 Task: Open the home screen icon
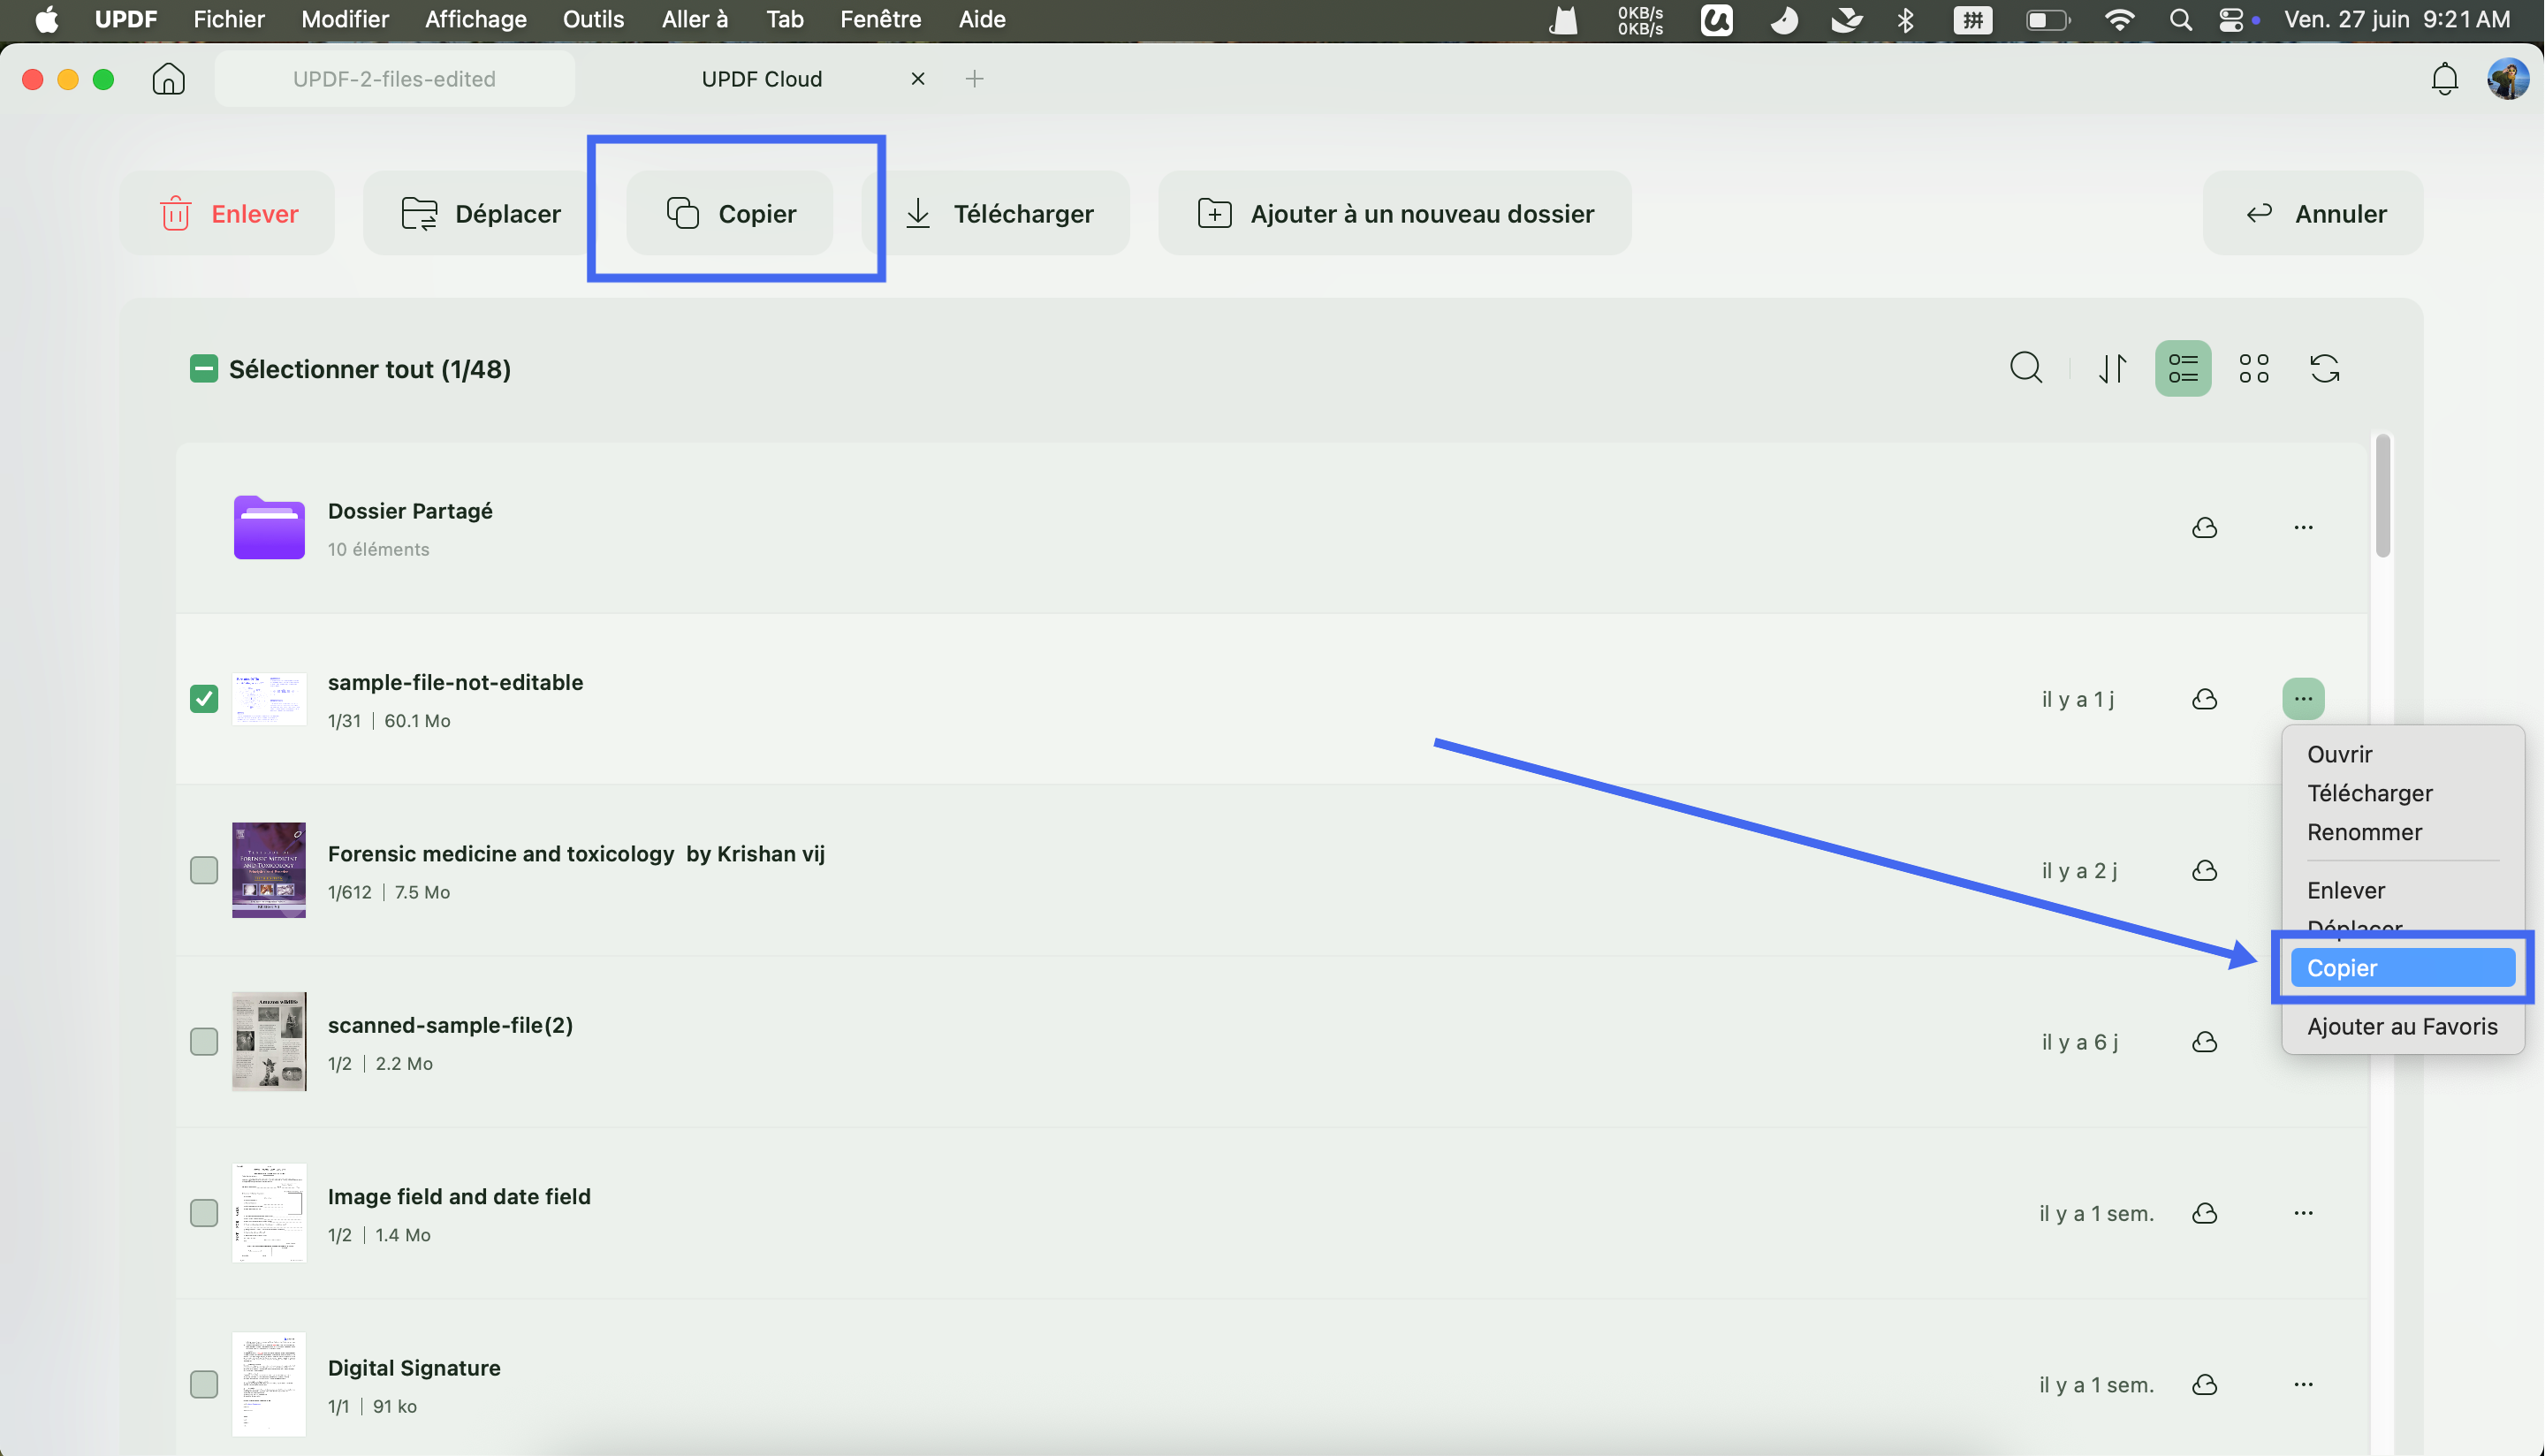tap(168, 79)
